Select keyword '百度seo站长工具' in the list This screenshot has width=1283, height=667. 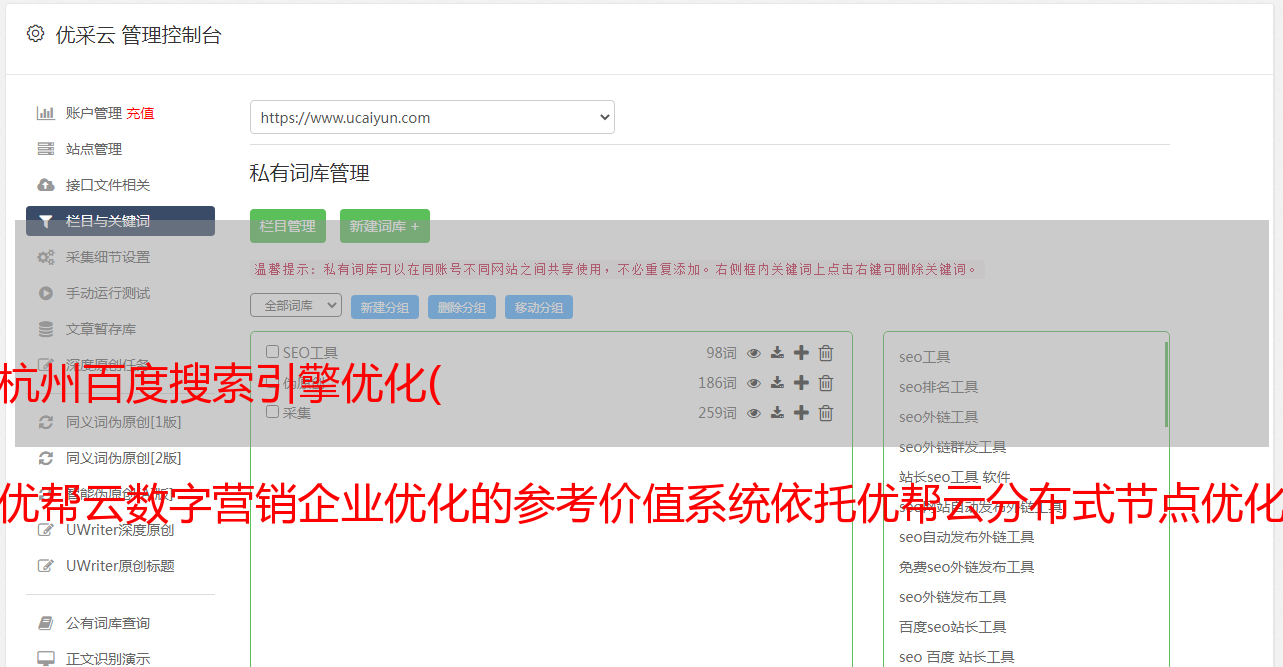click(x=953, y=627)
